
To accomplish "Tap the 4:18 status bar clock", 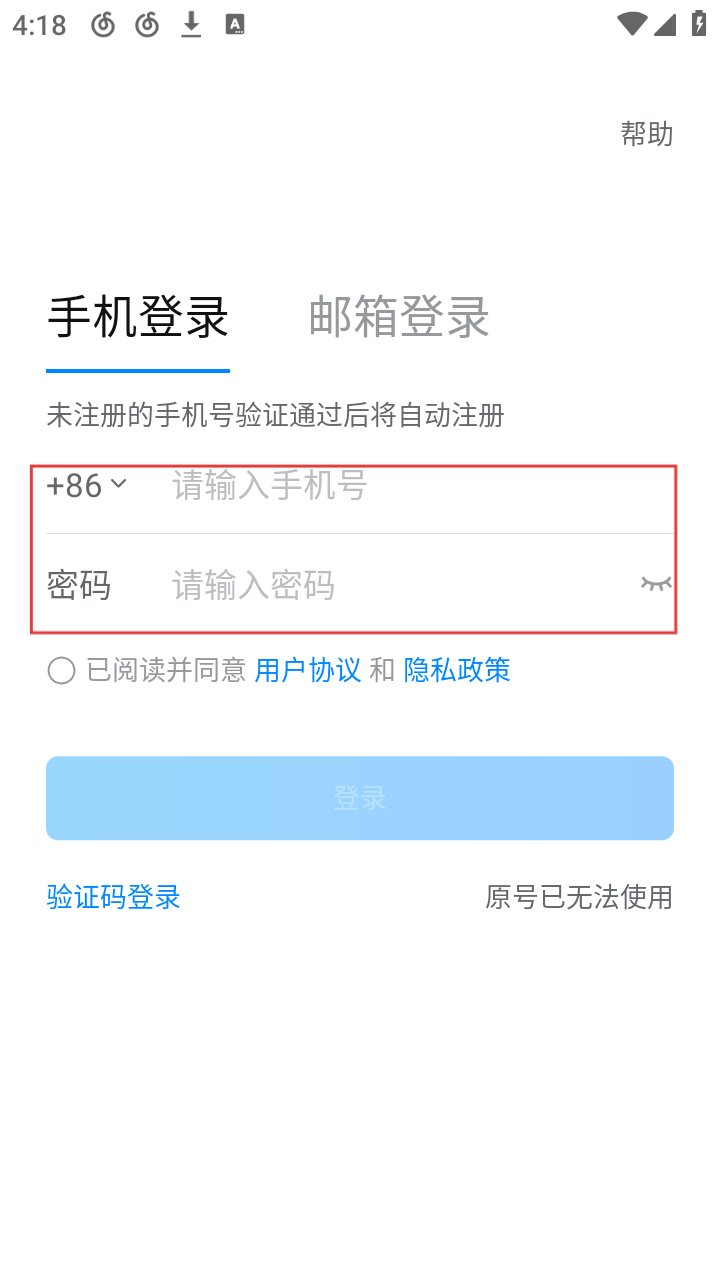I will pyautogui.click(x=39, y=25).
